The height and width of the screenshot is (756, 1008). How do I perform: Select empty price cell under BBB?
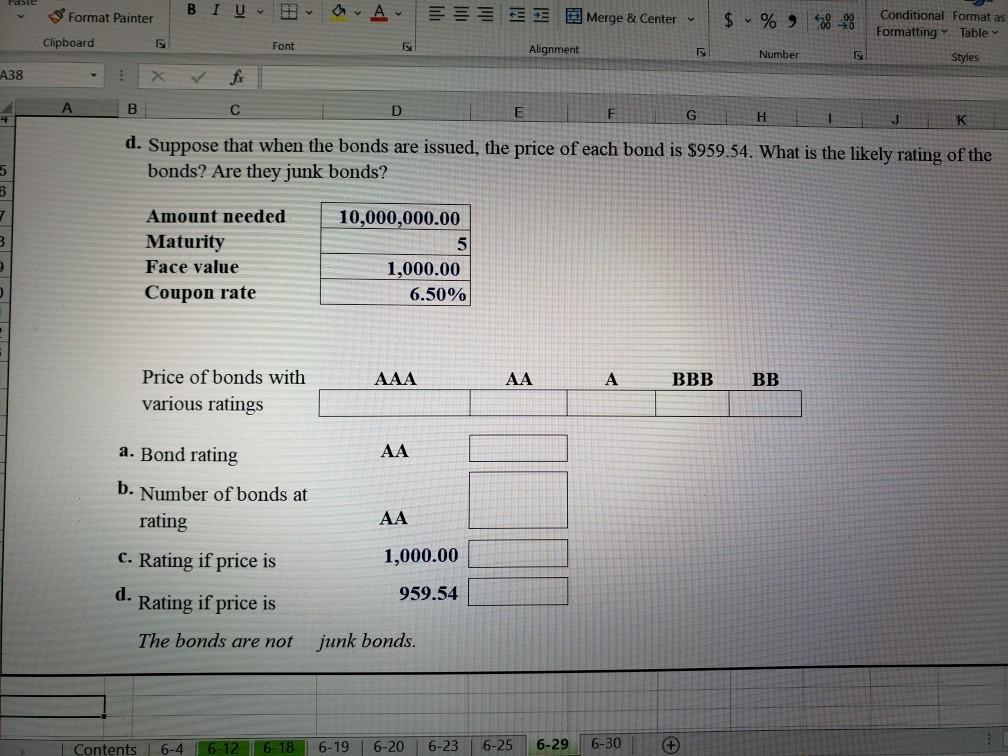[x=692, y=404]
